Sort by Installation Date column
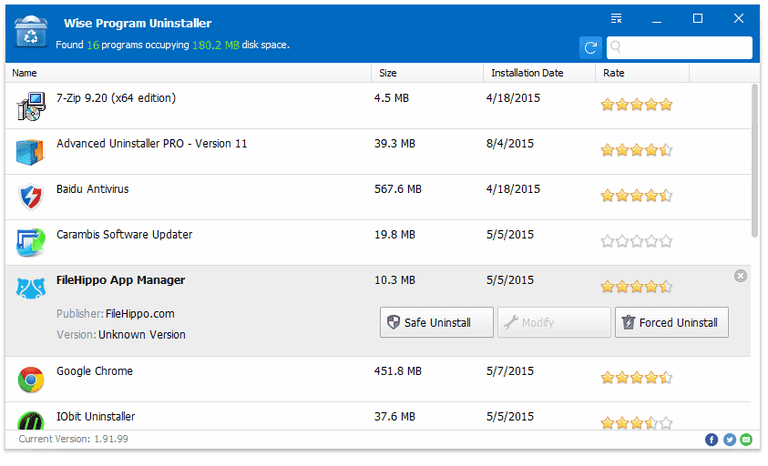This screenshot has width=768, height=466. click(x=540, y=73)
